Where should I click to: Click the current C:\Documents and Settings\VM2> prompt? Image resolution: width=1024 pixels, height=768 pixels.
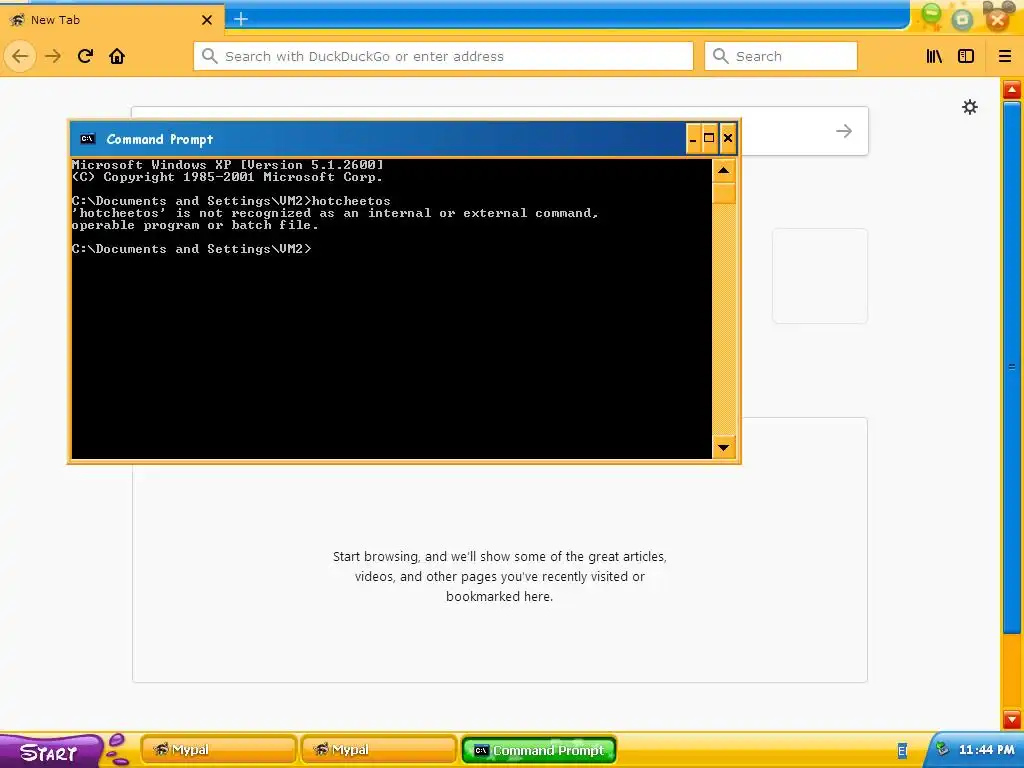point(192,249)
